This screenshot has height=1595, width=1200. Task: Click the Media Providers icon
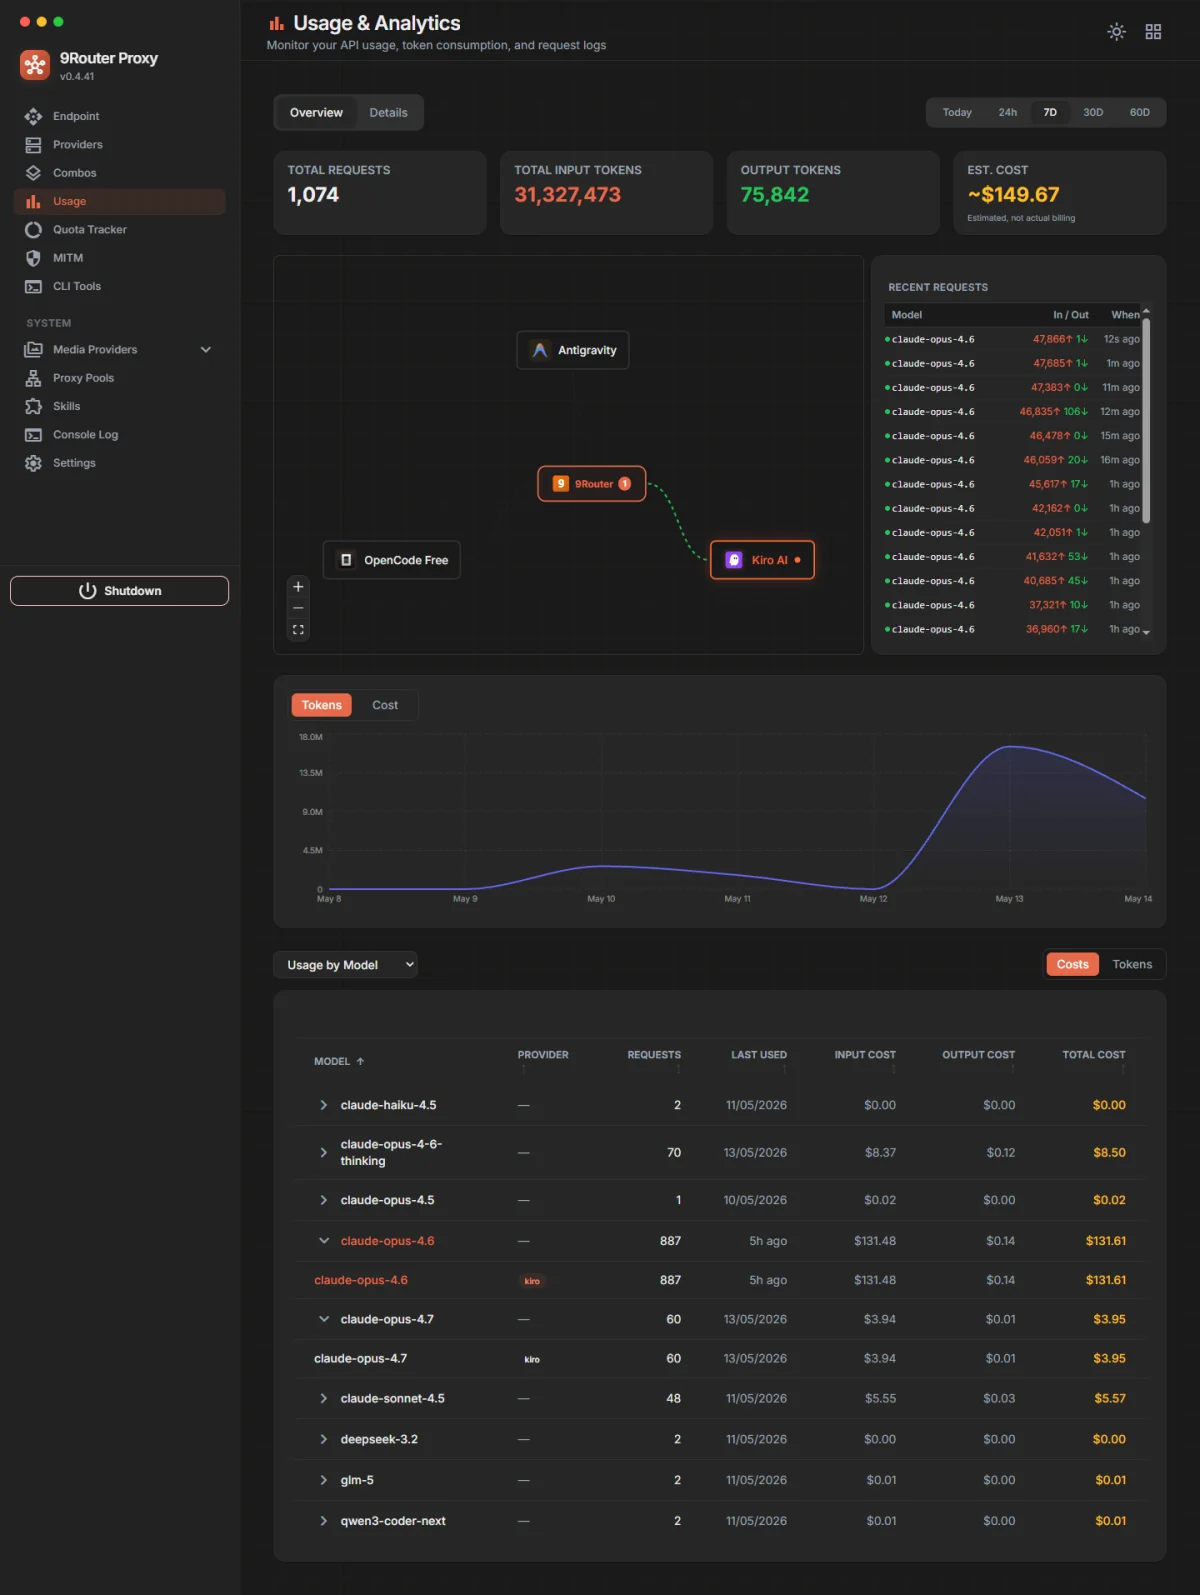coord(33,350)
